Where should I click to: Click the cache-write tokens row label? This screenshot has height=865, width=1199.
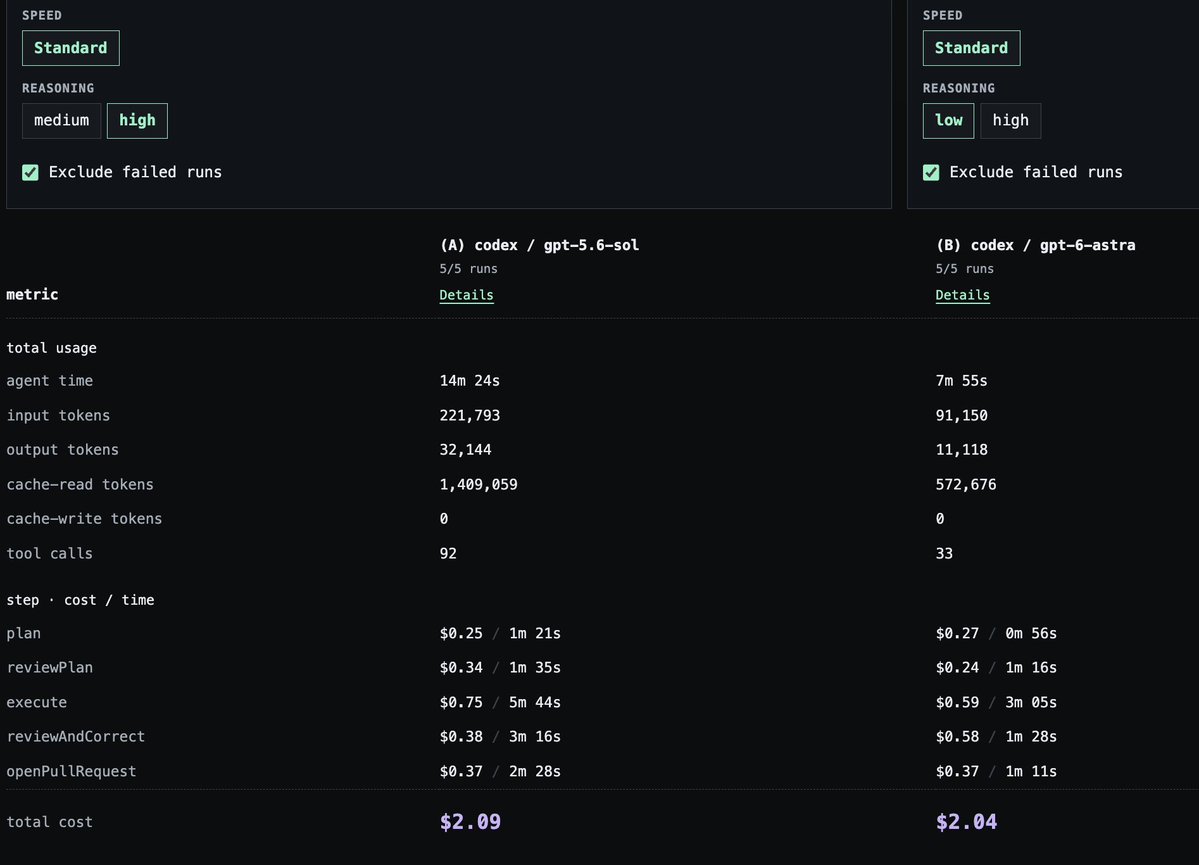click(84, 519)
